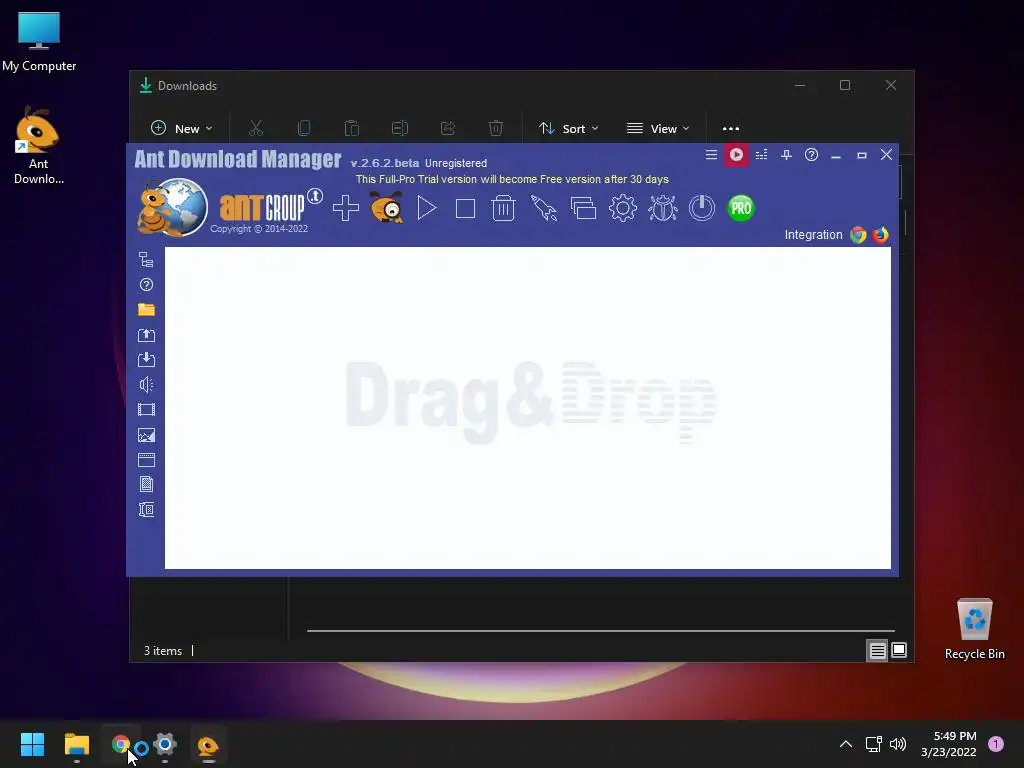Pin the Ant Download Manager window on top
This screenshot has height=768, width=1024.
tap(786, 155)
